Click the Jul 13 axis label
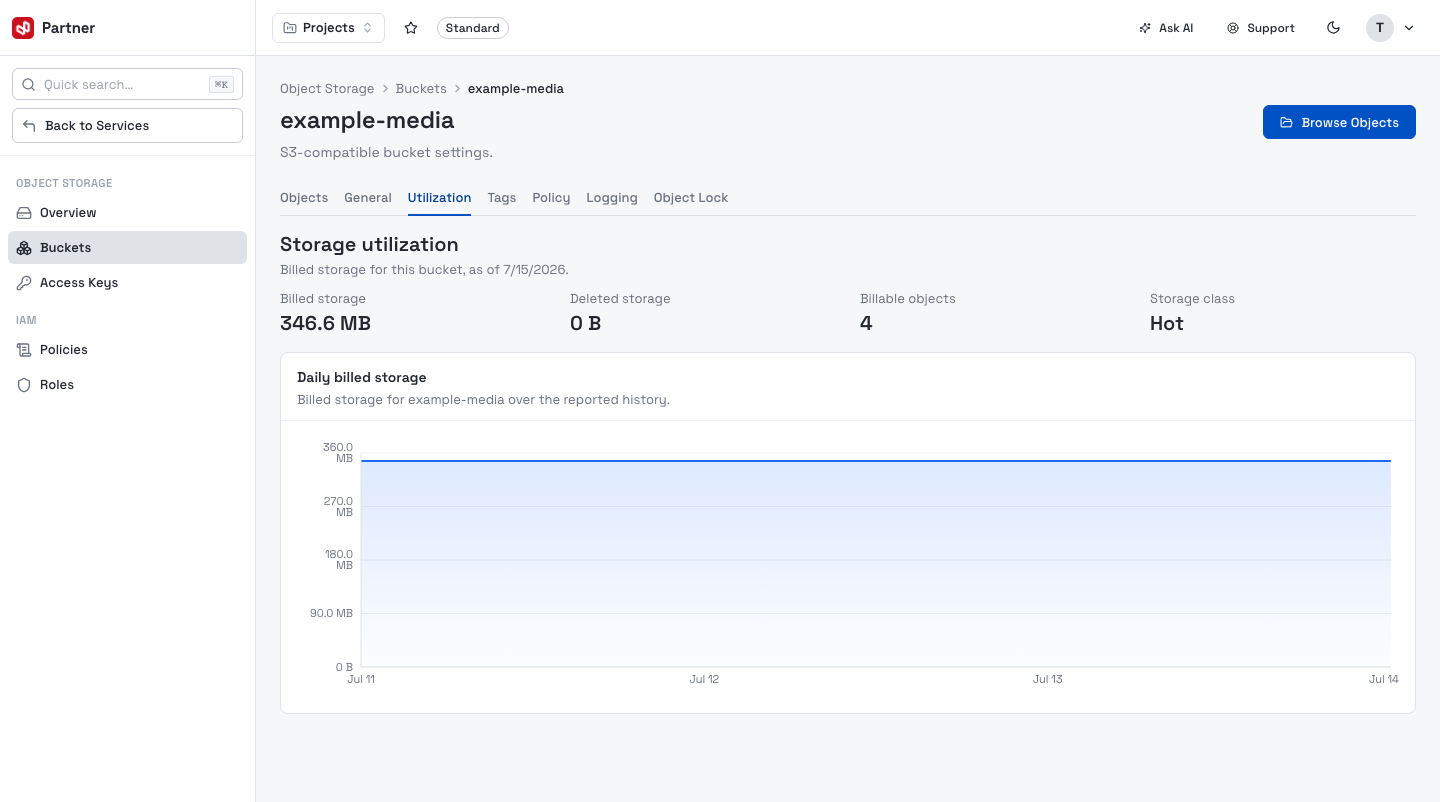 coord(1048,679)
